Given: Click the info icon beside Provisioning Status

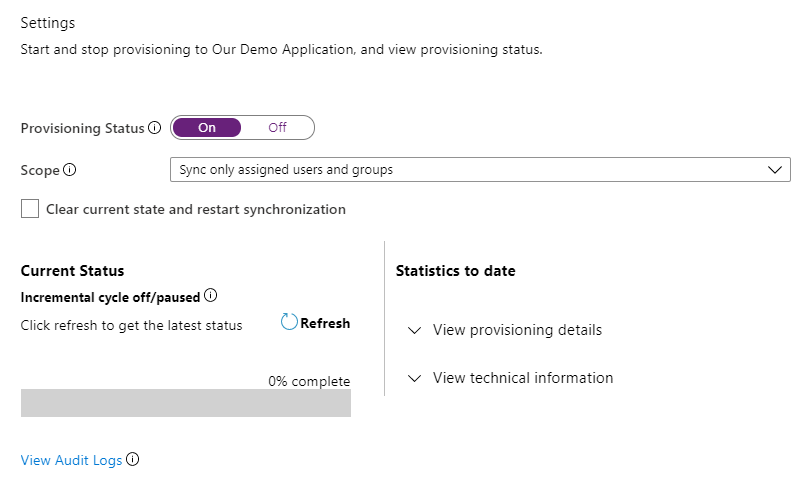Looking at the screenshot, I should pos(155,128).
